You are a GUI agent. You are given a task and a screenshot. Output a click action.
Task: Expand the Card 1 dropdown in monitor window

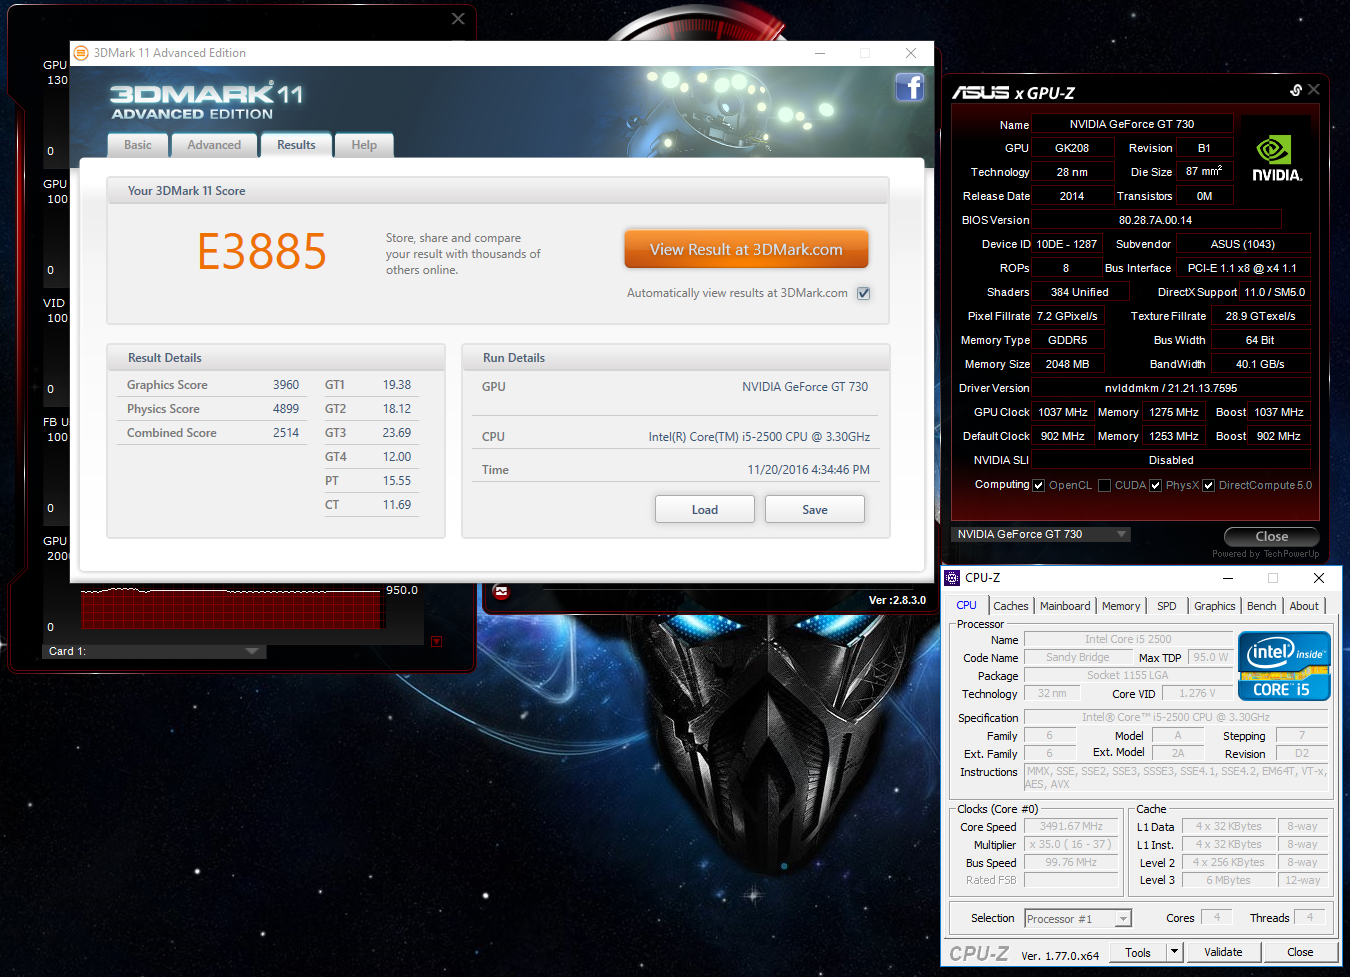click(154, 651)
